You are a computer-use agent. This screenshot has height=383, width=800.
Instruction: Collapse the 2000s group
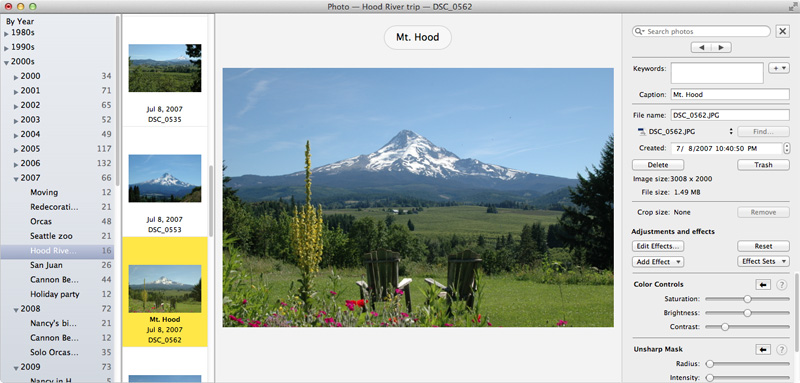click(x=6, y=63)
